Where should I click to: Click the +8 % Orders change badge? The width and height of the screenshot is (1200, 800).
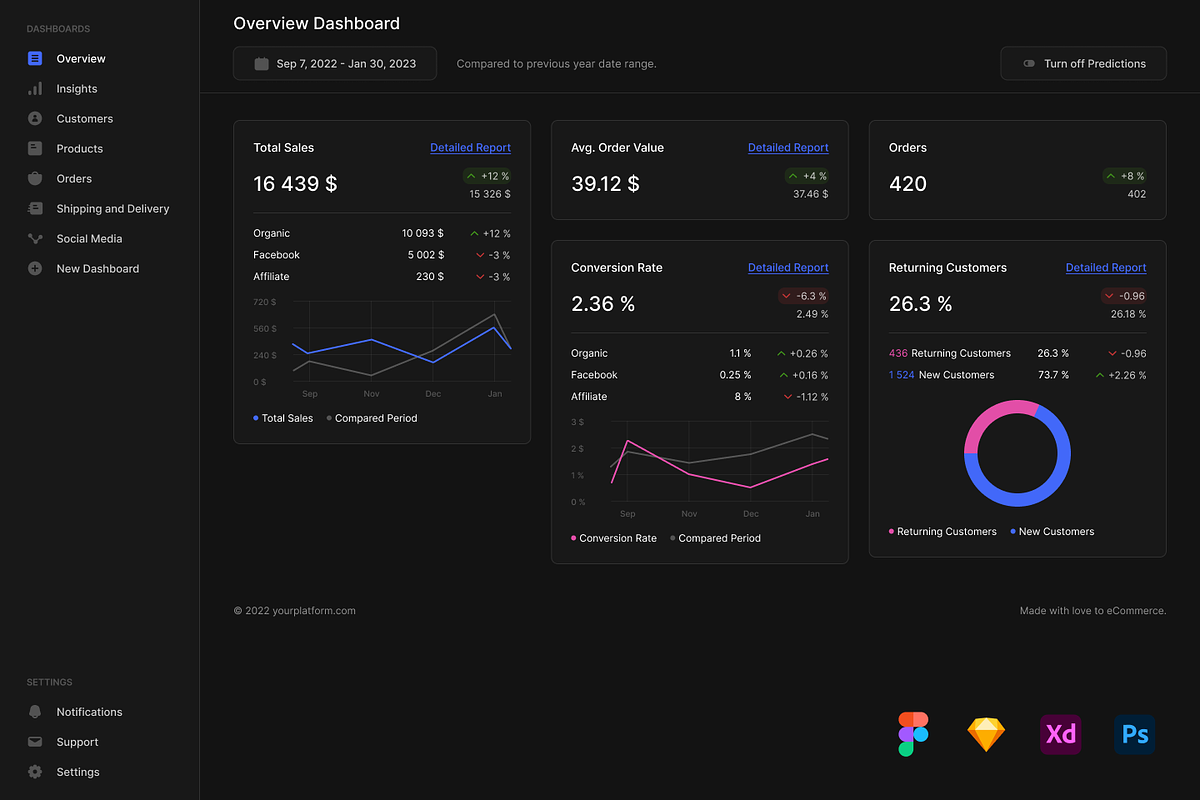(1125, 176)
